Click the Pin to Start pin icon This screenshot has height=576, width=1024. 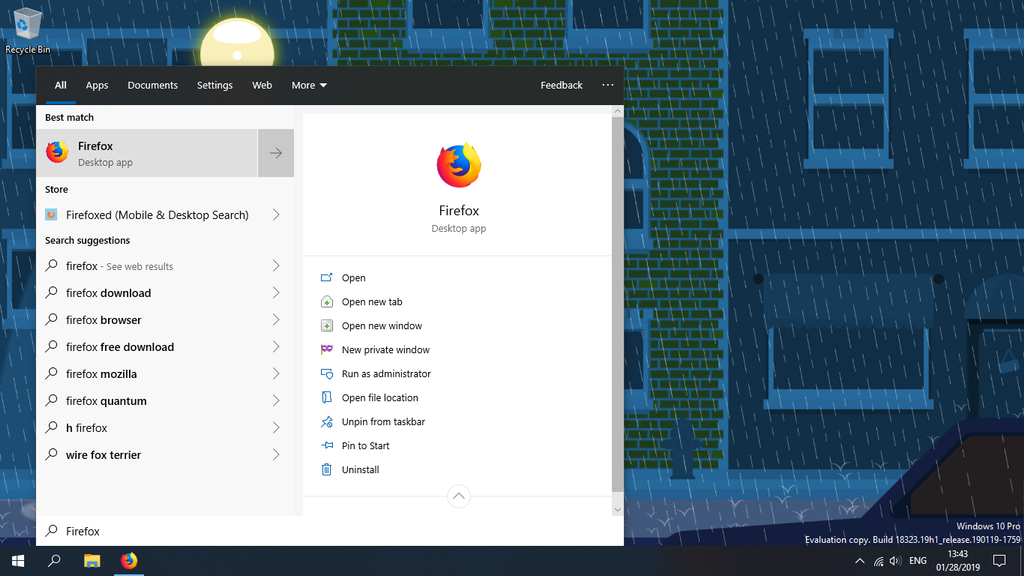(327, 445)
